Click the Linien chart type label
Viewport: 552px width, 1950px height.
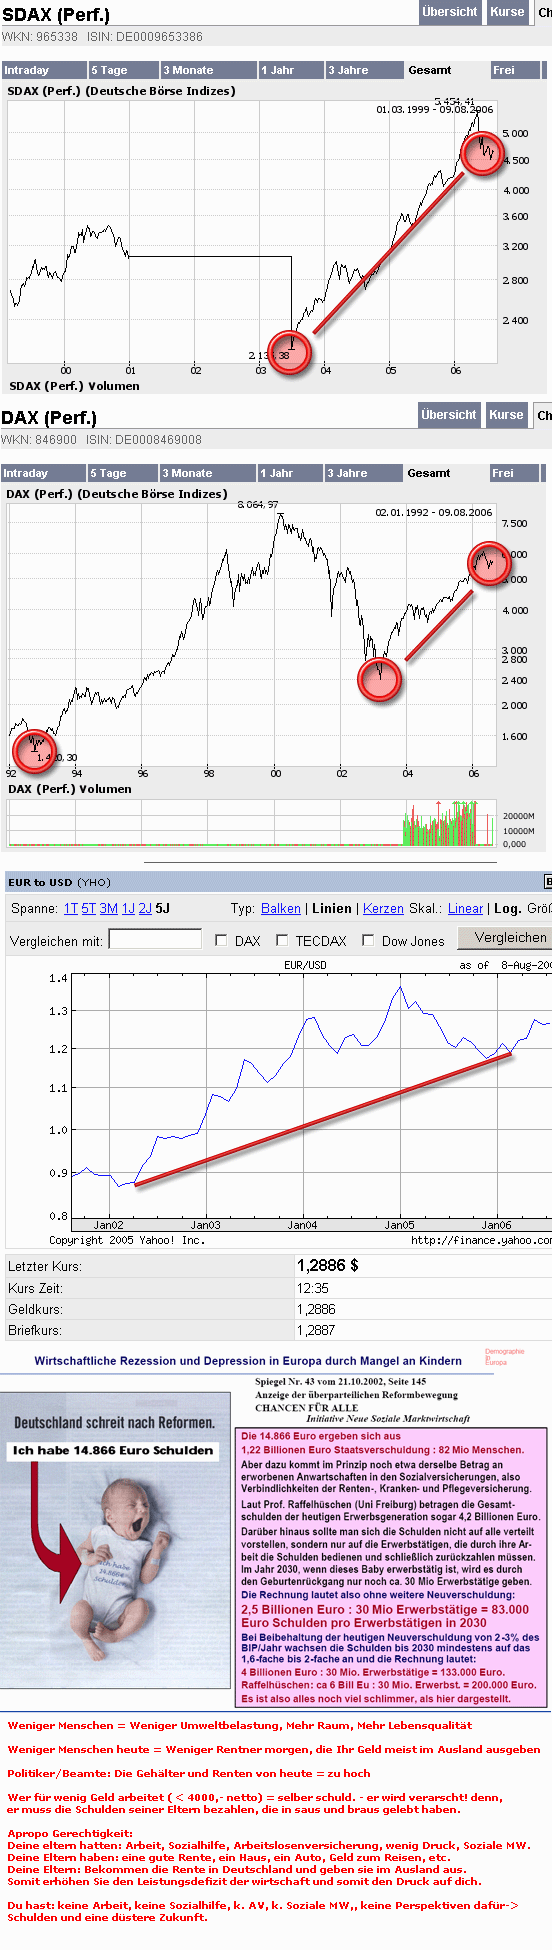332,909
